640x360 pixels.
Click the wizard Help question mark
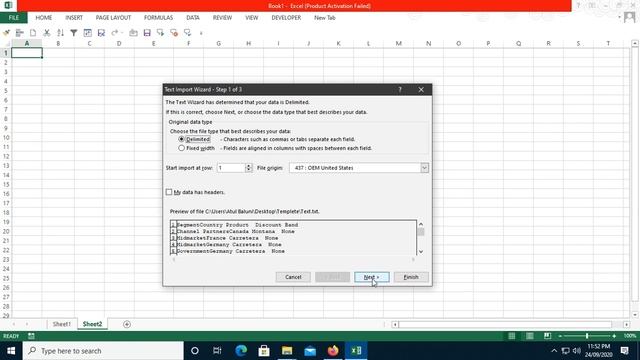click(400, 89)
